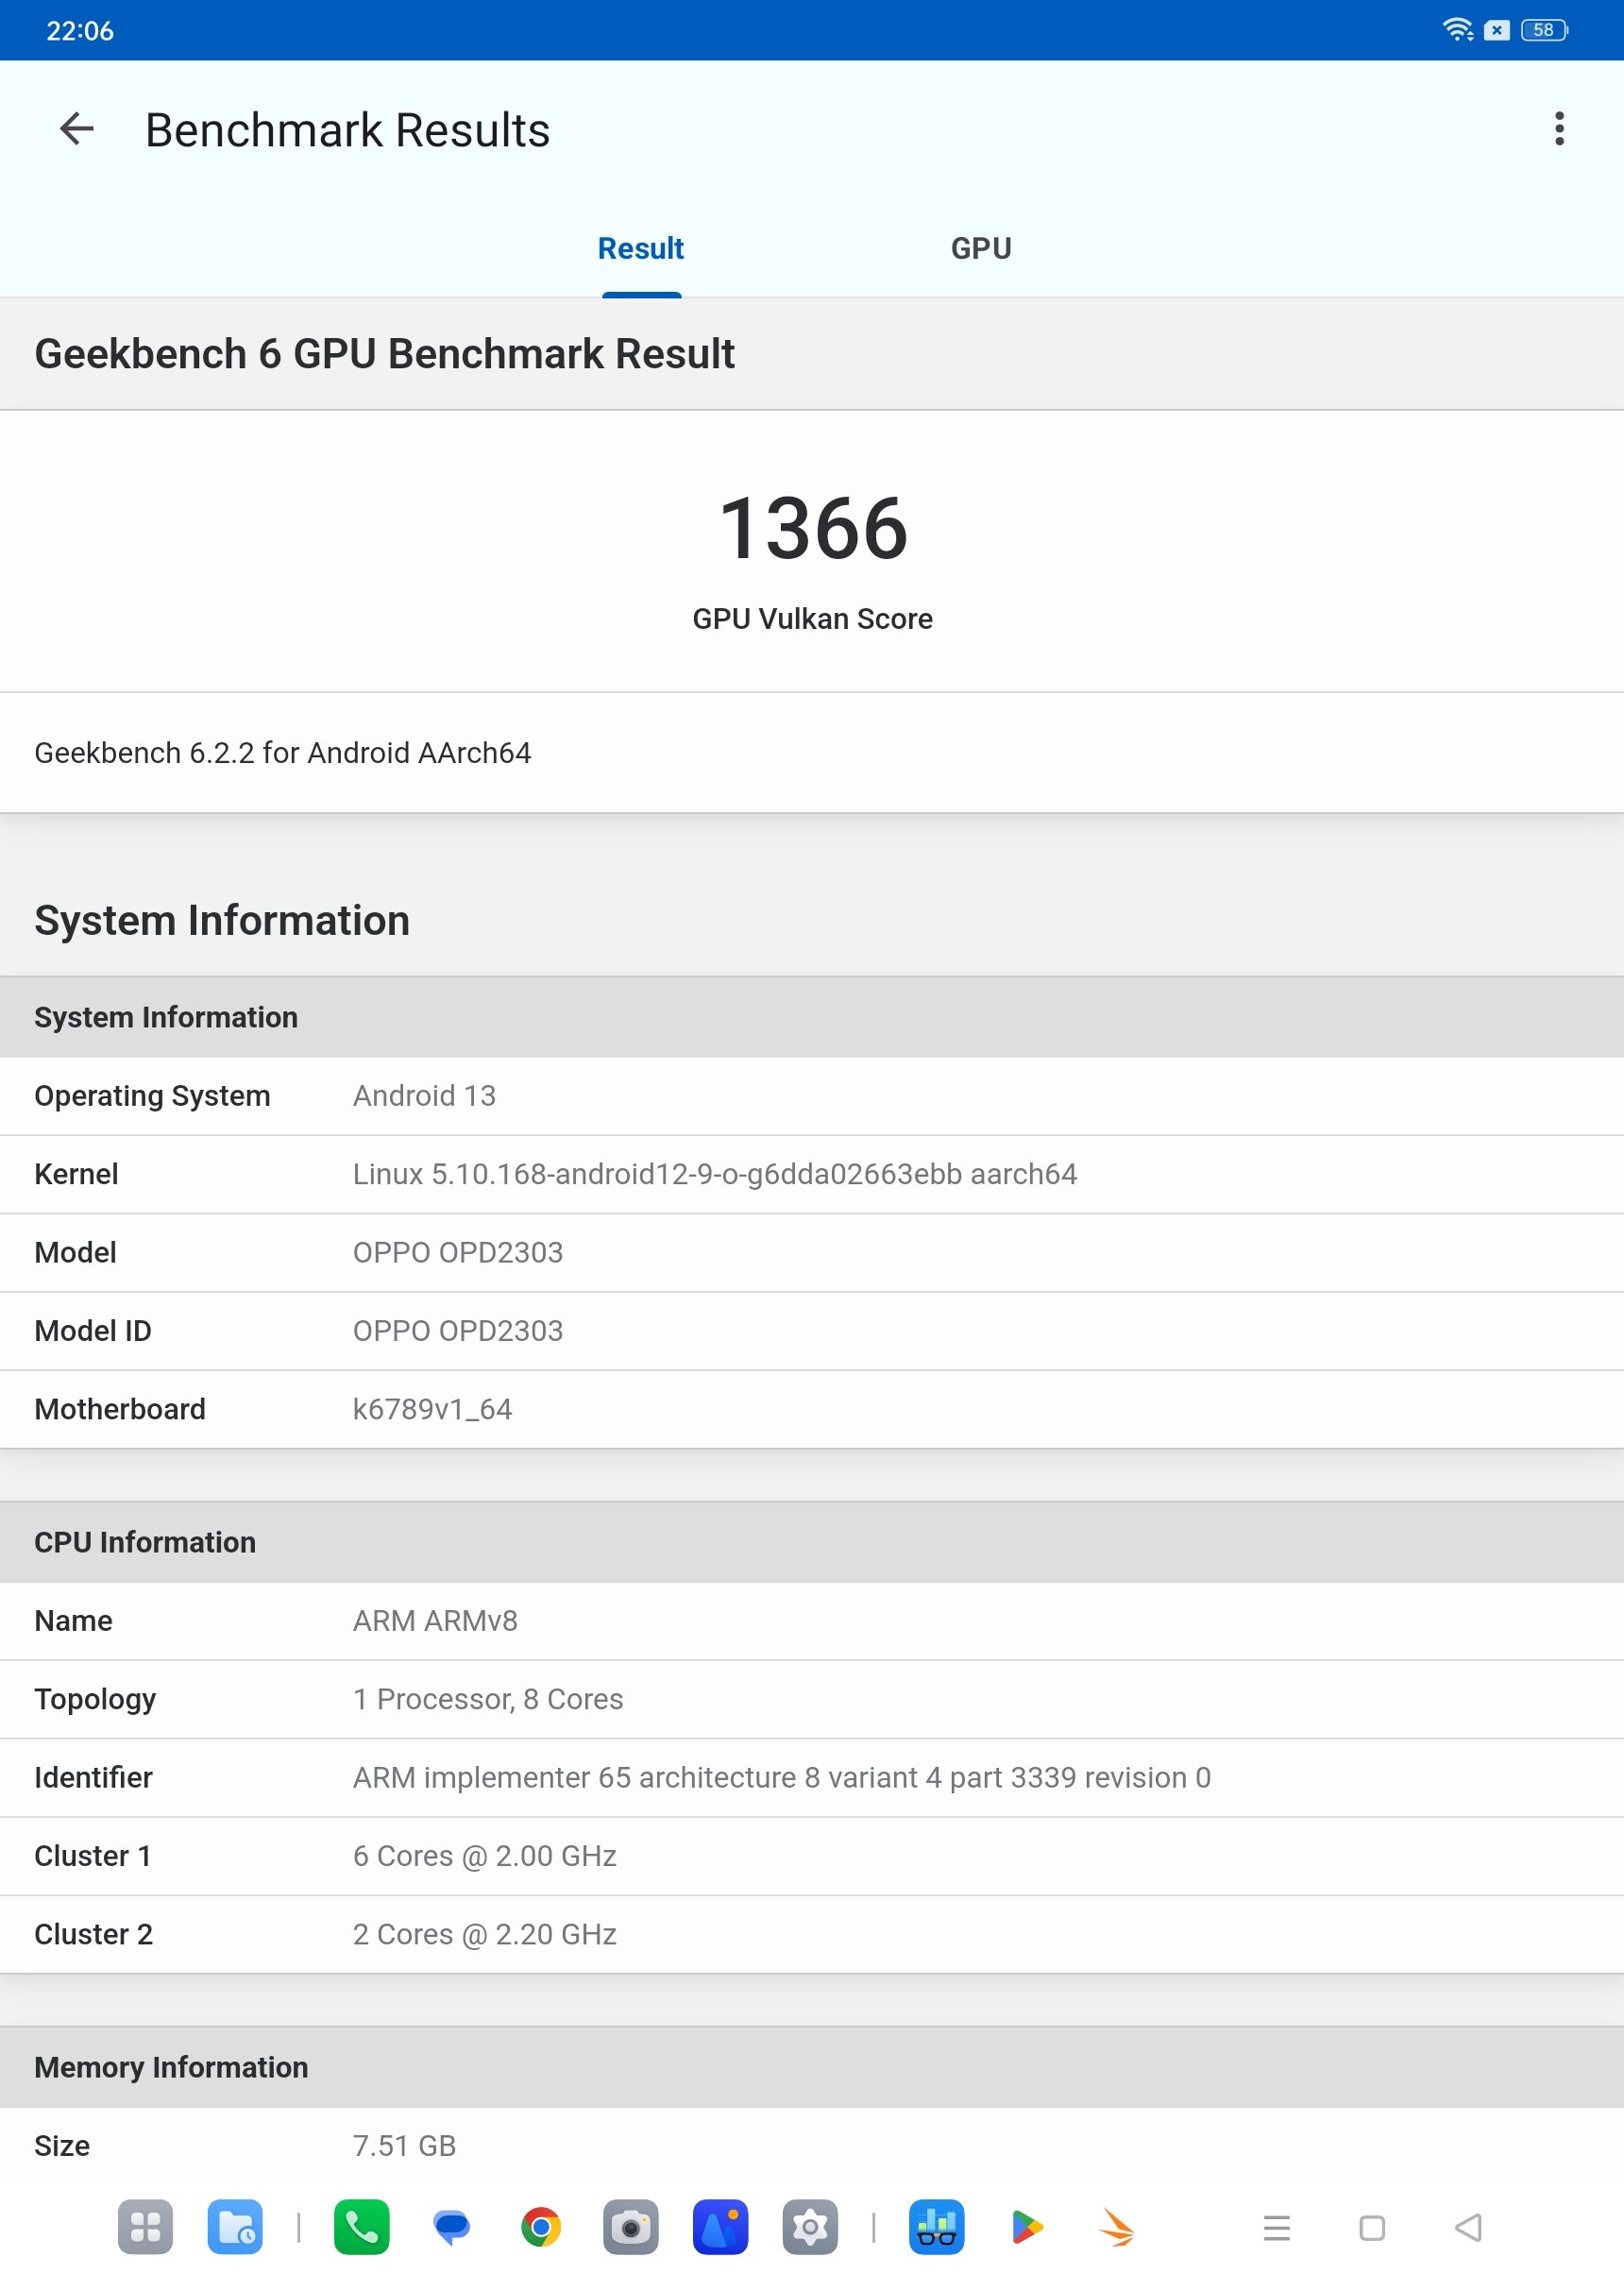Screen dimensions: 1624x2274
Task: Tap the triangle back navigation button
Action: pyautogui.click(x=1468, y=2227)
